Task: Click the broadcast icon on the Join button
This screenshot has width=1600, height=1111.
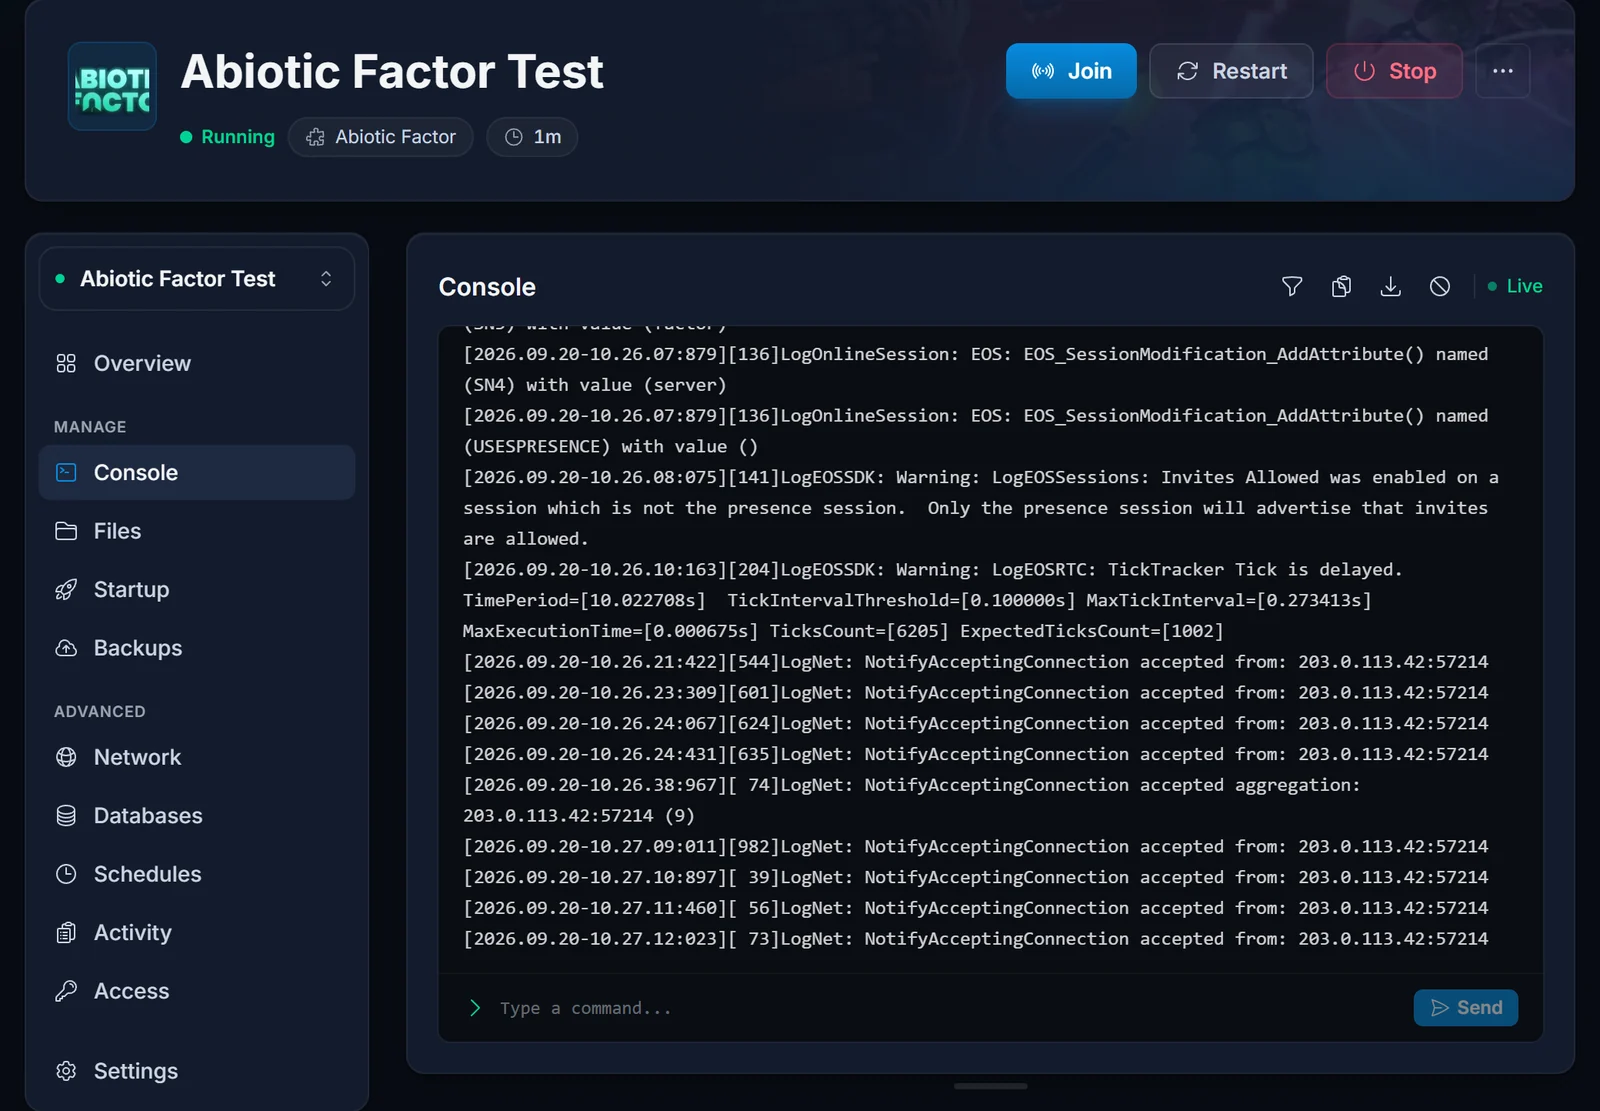Action: [x=1043, y=71]
